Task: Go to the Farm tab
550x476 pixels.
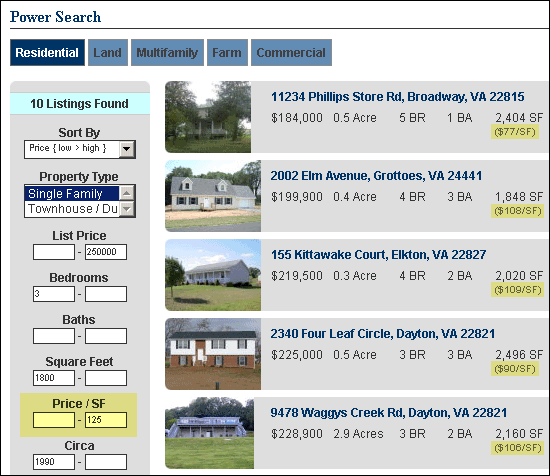Action: [227, 53]
